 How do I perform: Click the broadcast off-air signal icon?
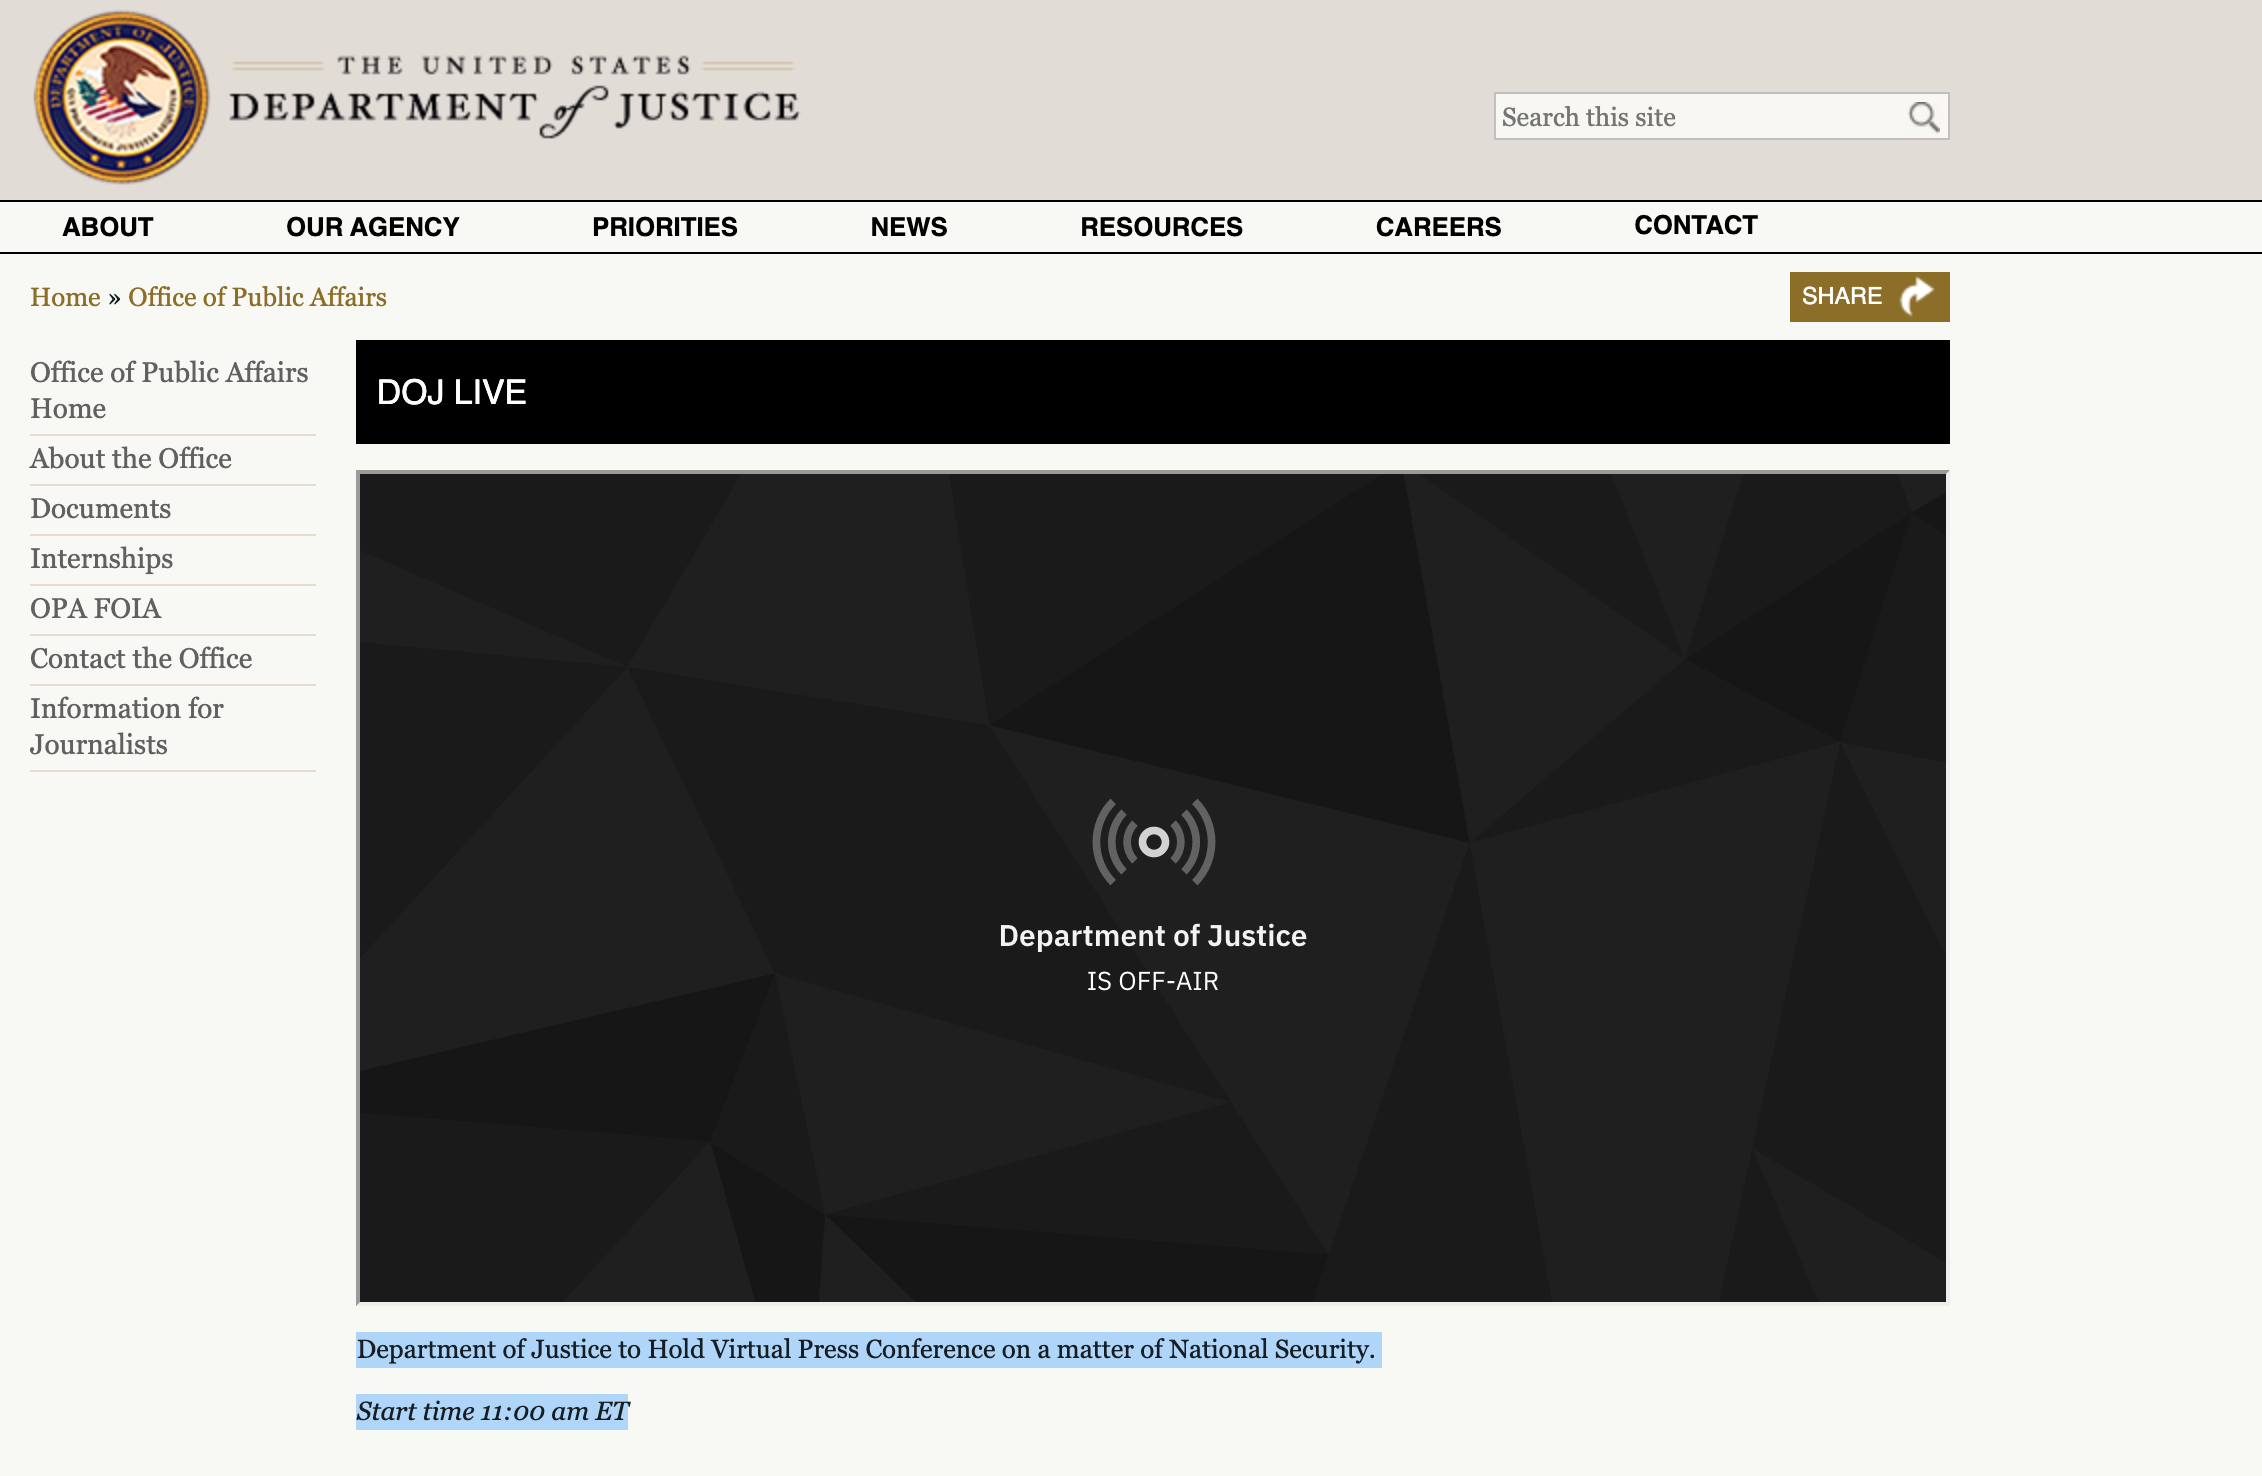pos(1153,842)
